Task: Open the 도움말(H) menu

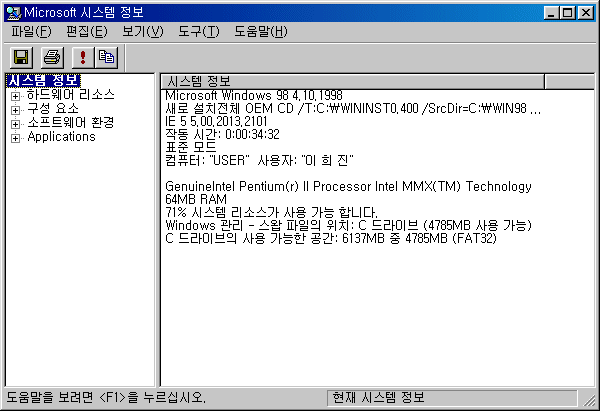Action: pyautogui.click(x=261, y=32)
